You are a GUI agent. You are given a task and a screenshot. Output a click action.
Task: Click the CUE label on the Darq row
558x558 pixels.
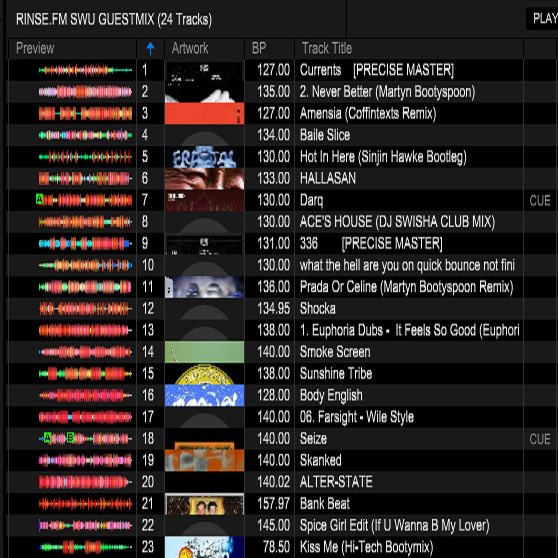540,201
